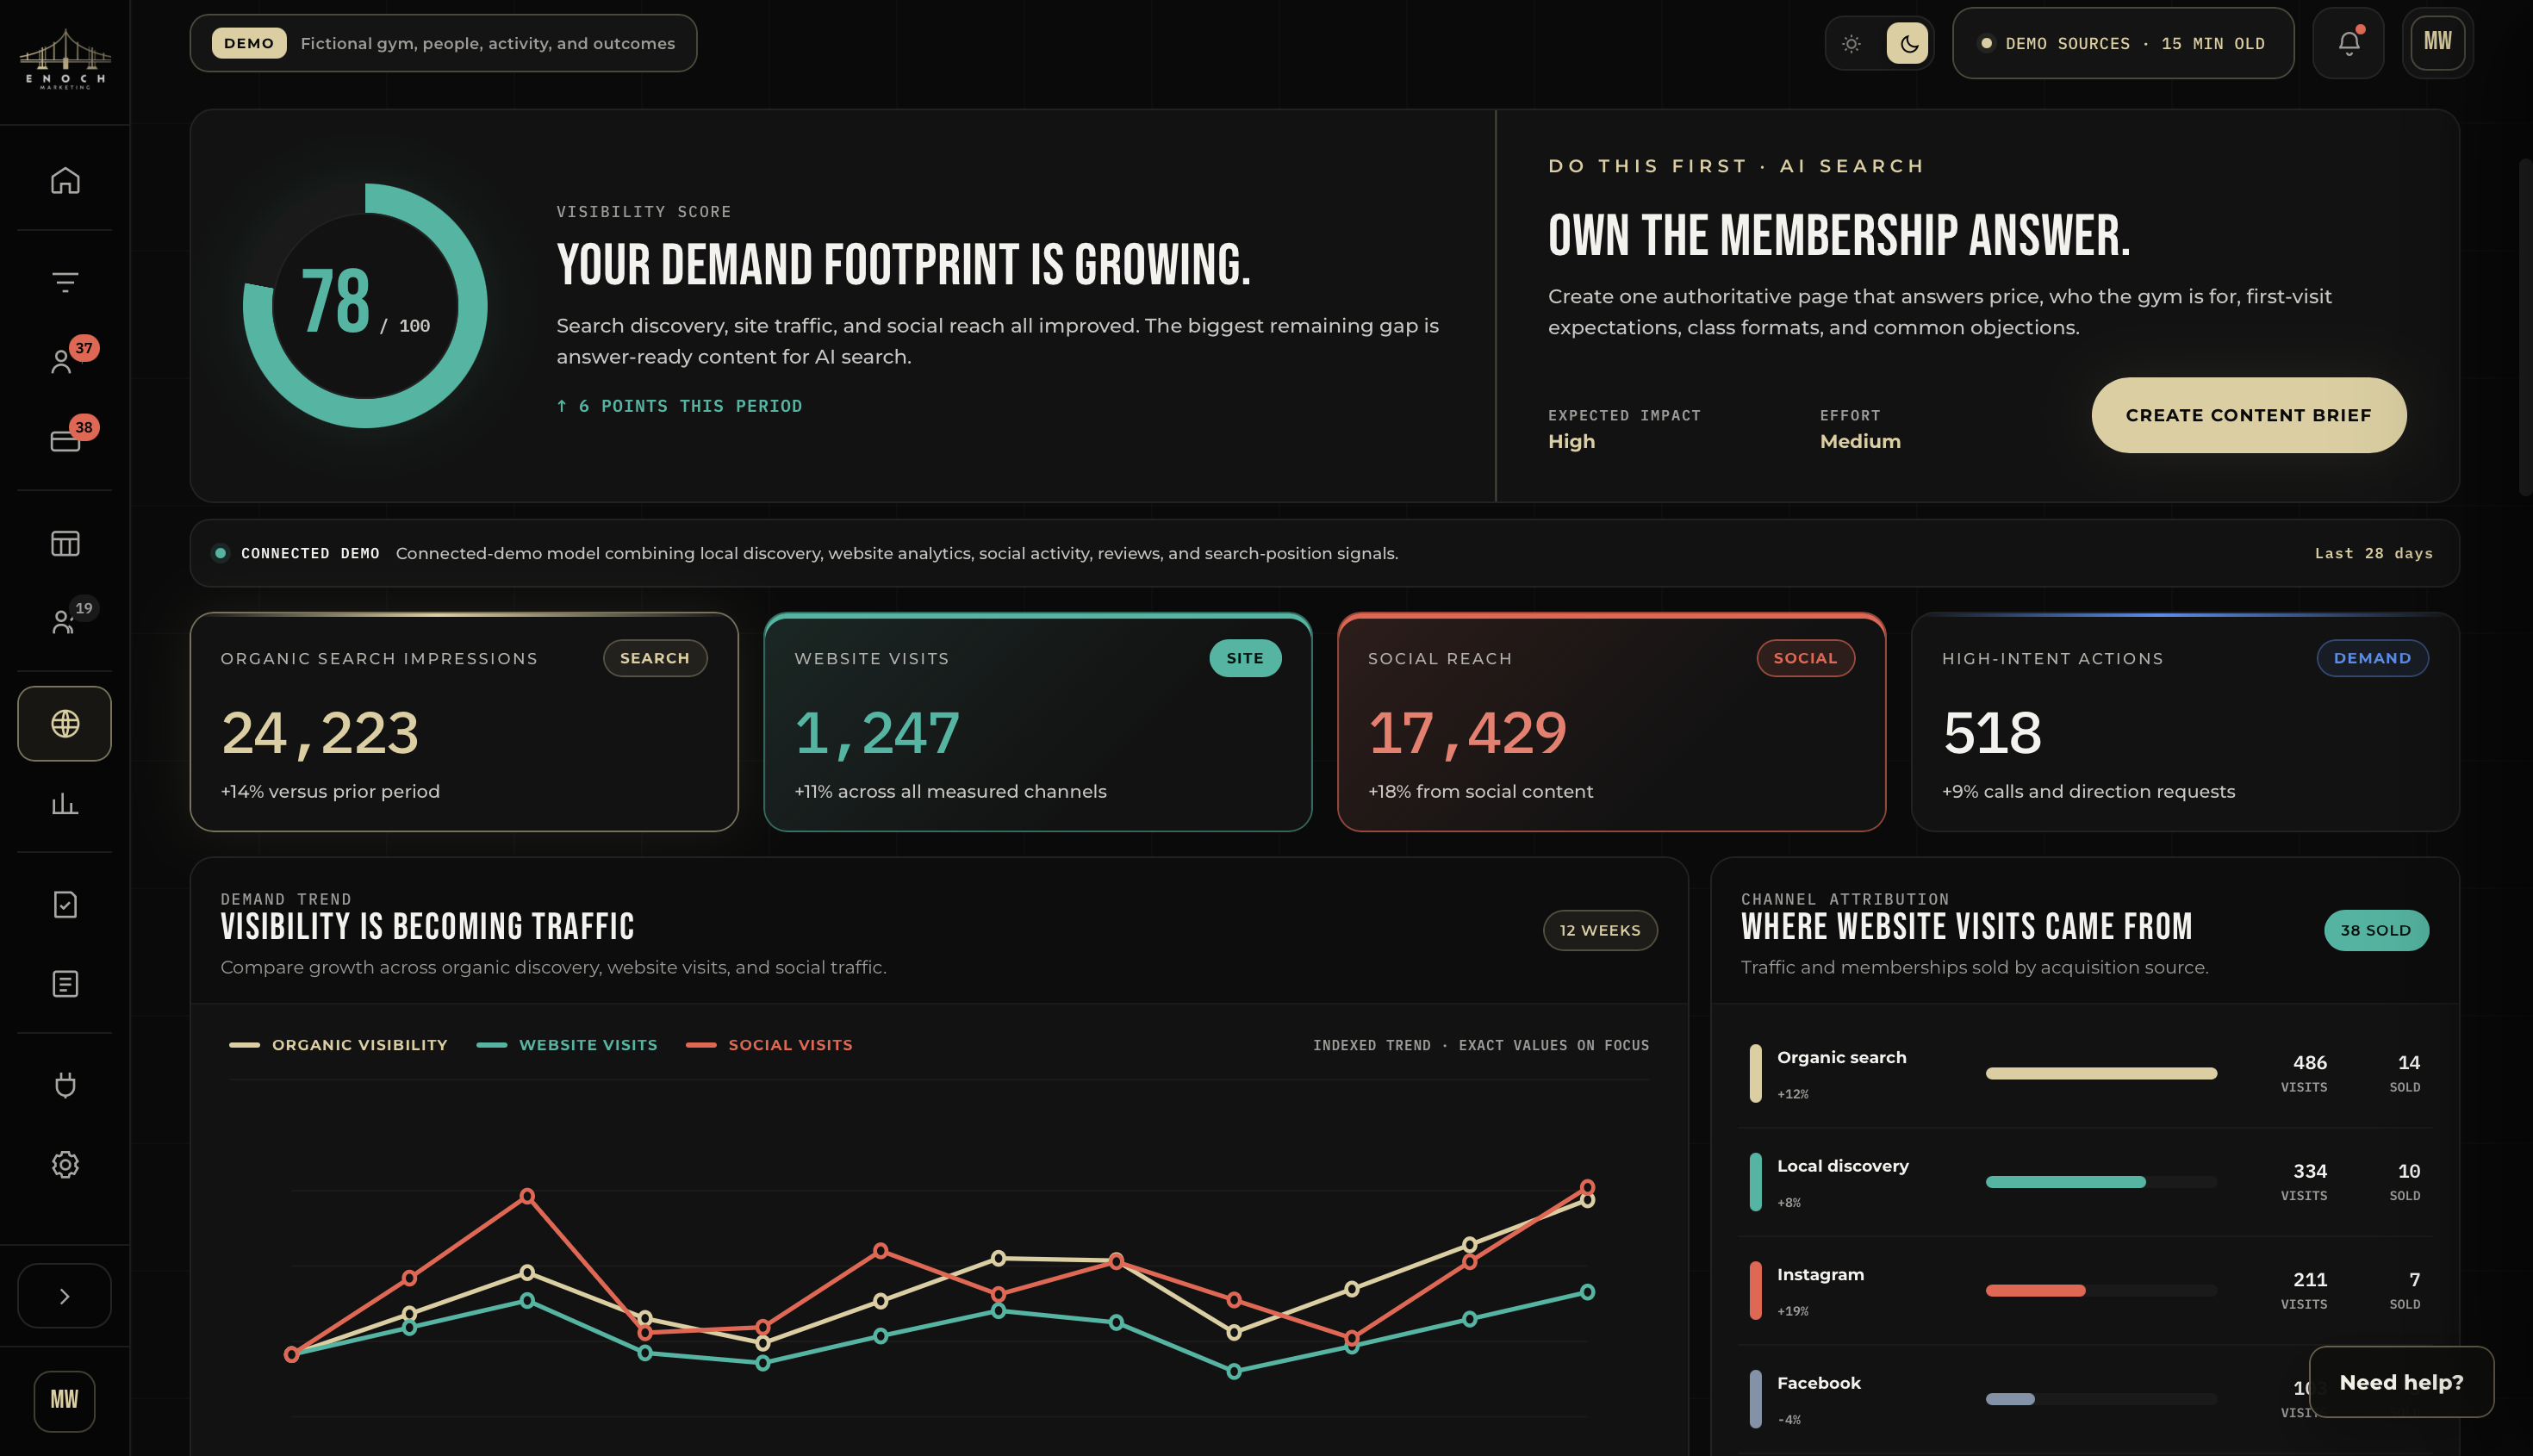Open the table grid icon in sidebar
This screenshot has height=1456, width=2533.
[65, 543]
